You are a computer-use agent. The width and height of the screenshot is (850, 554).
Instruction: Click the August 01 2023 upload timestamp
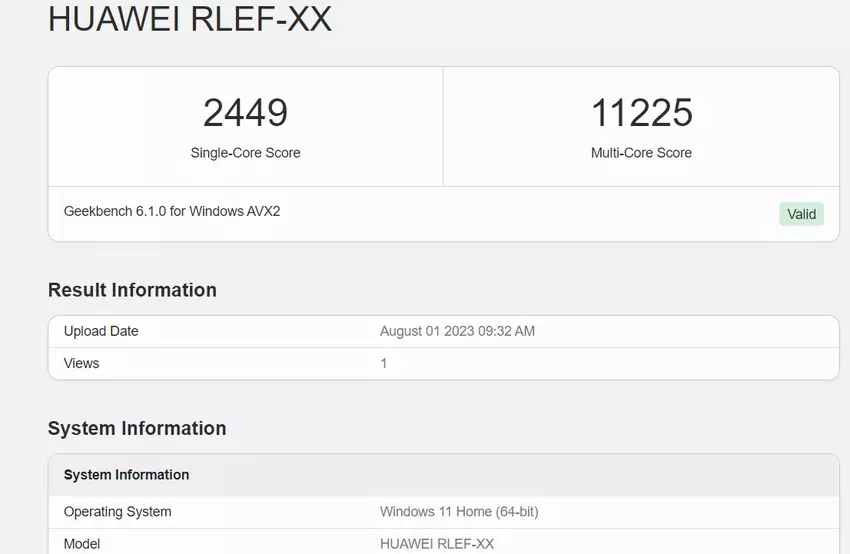tap(457, 331)
